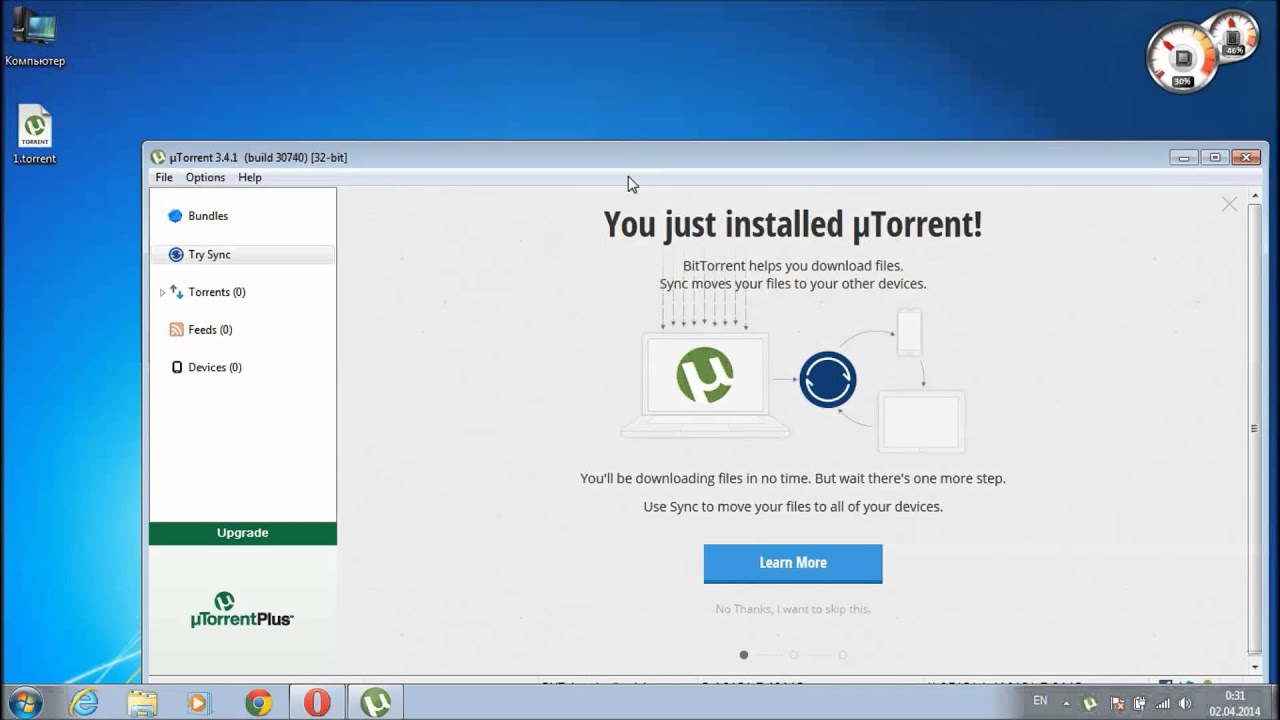Minimize the µTorrent window
Image resolution: width=1280 pixels, height=720 pixels.
tap(1184, 157)
